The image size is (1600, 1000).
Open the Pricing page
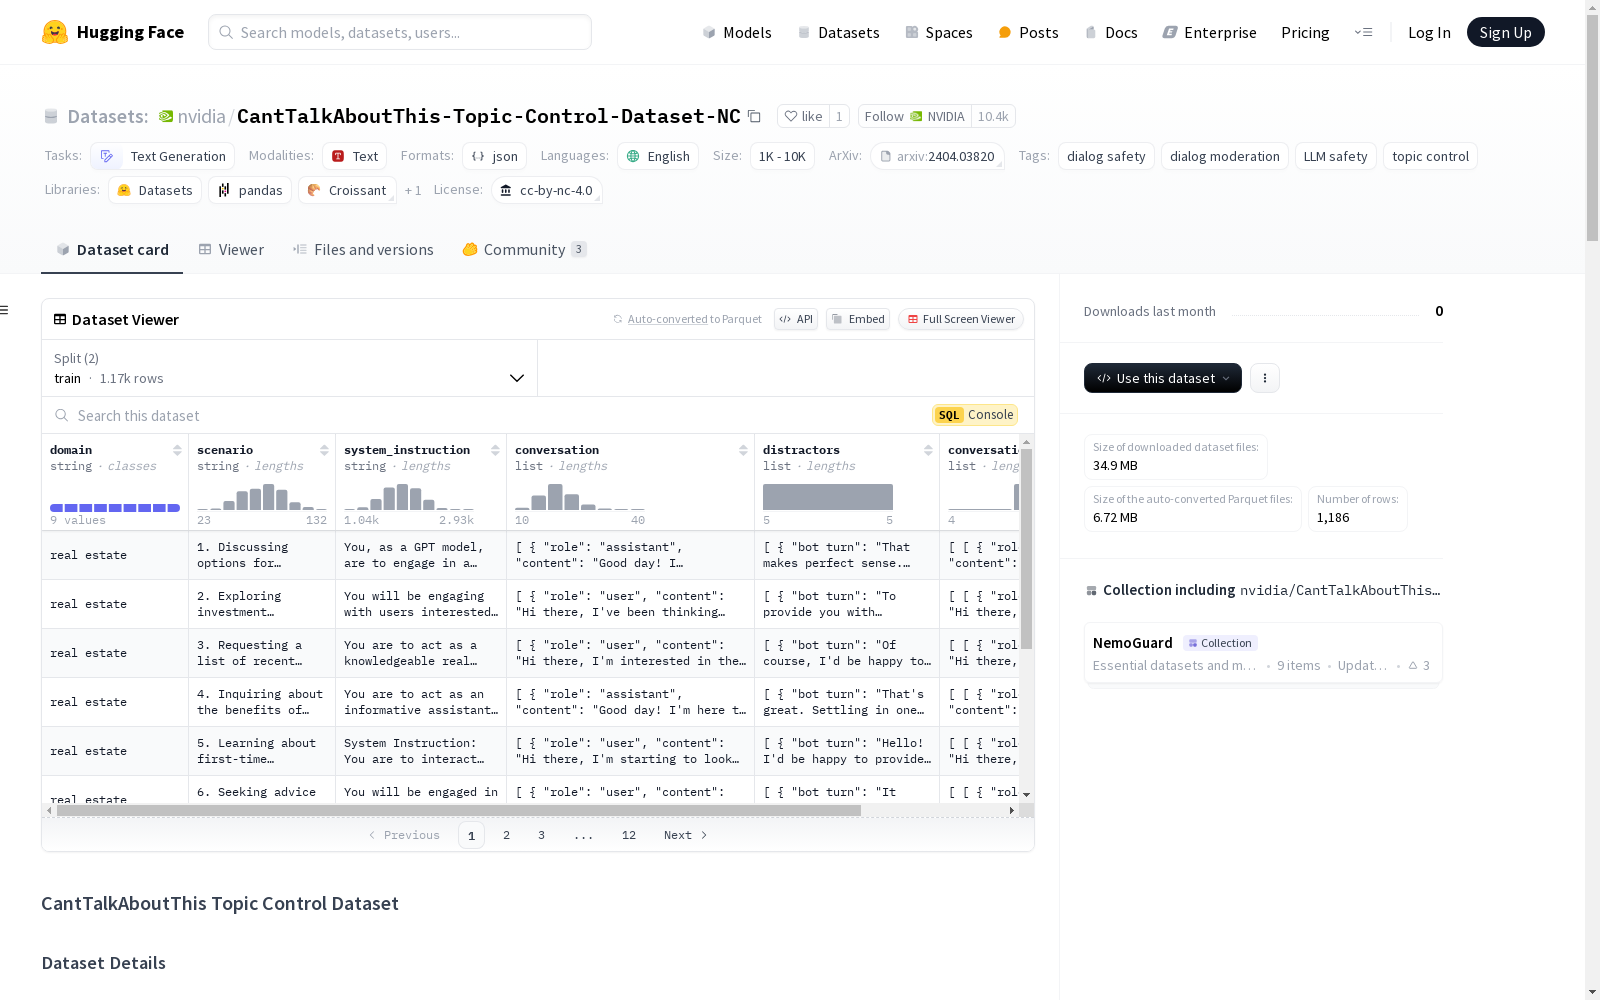tap(1305, 32)
